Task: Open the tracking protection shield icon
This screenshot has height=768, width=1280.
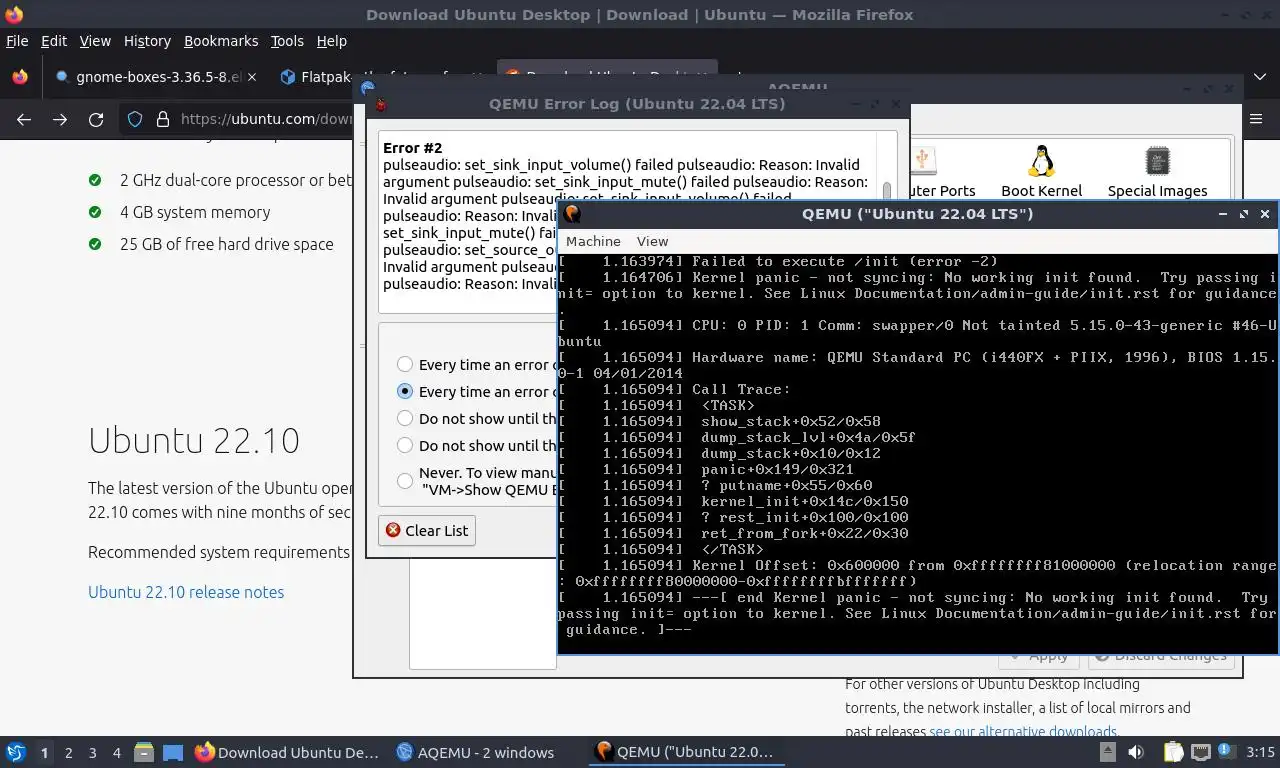Action: 135,119
